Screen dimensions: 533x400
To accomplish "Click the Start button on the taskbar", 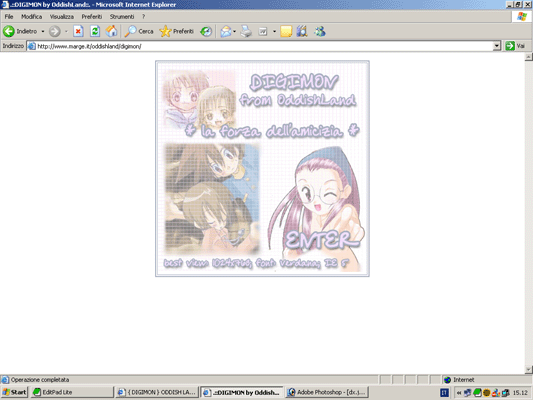I will (14, 392).
